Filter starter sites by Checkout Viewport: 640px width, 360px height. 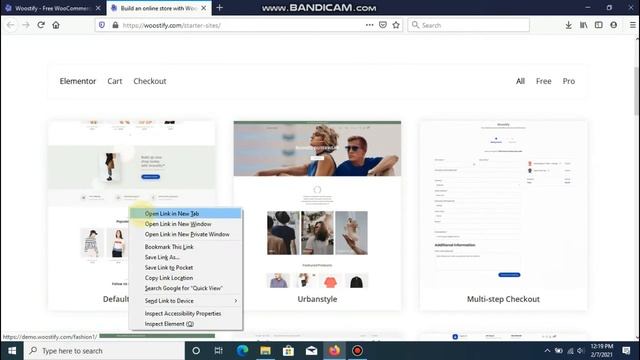pos(150,81)
